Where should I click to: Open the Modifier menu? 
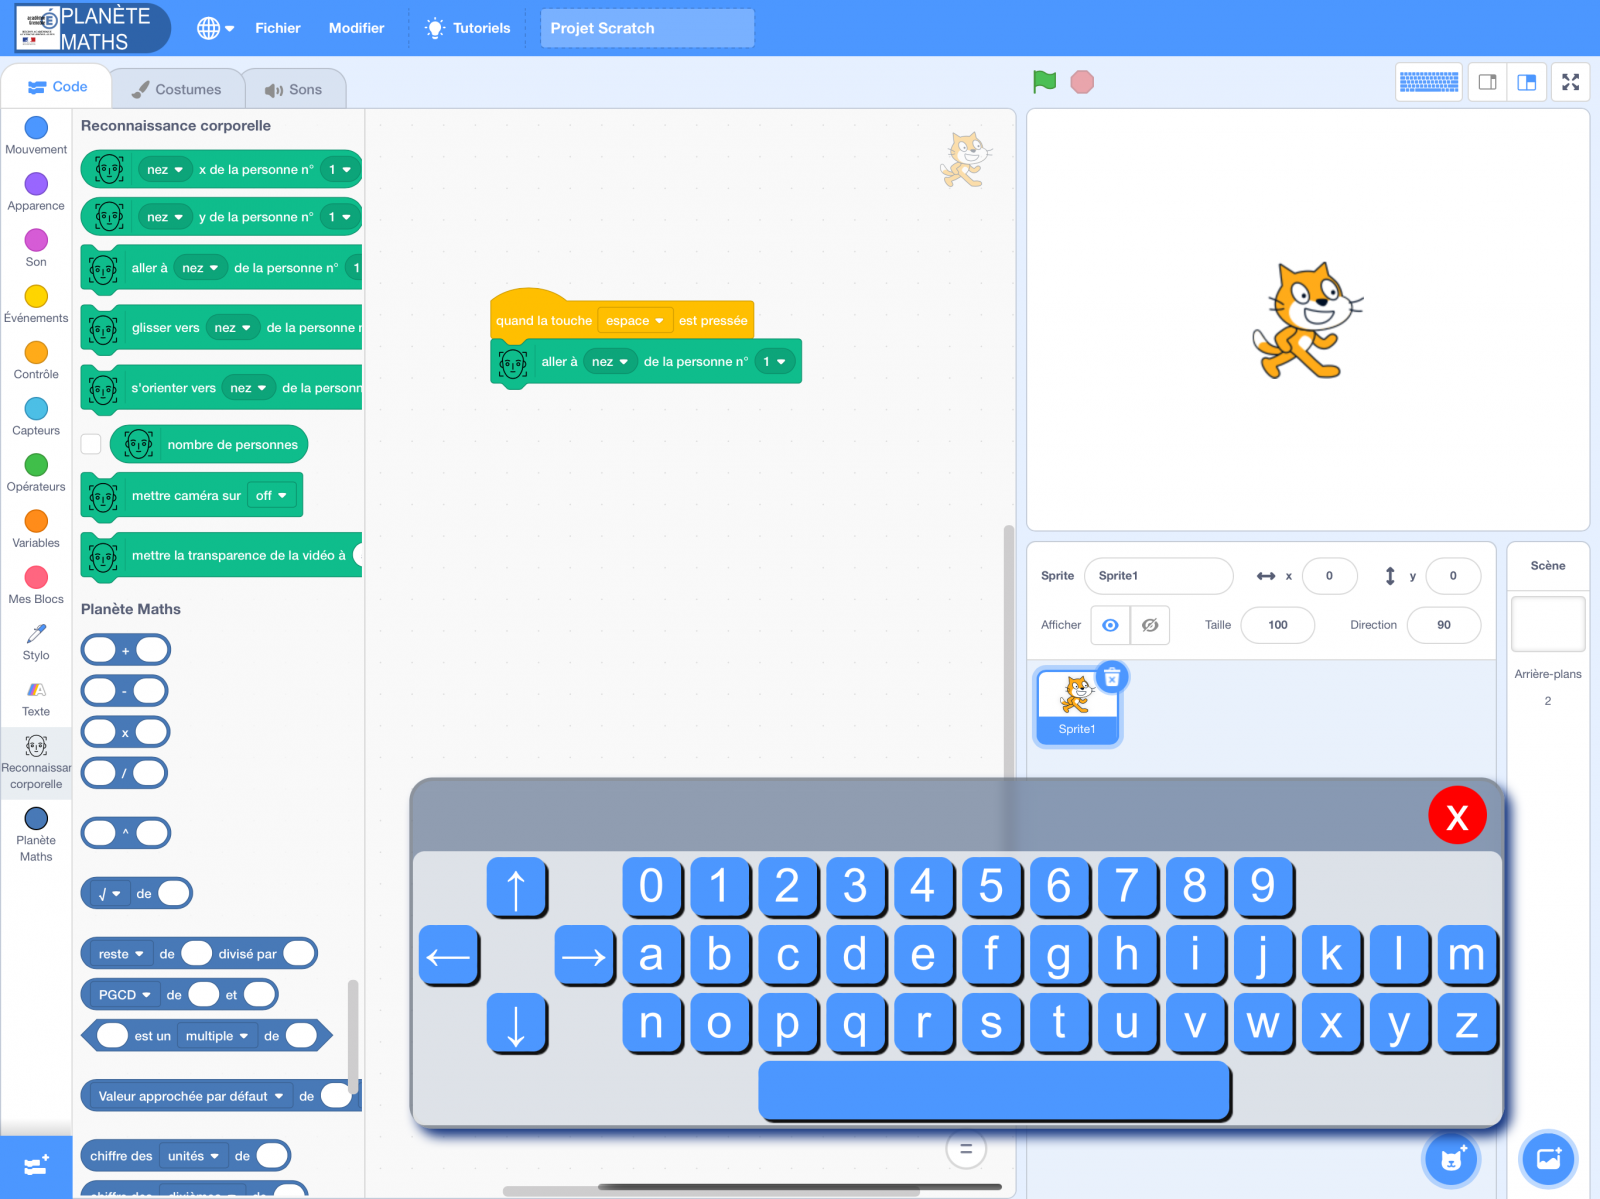[356, 28]
